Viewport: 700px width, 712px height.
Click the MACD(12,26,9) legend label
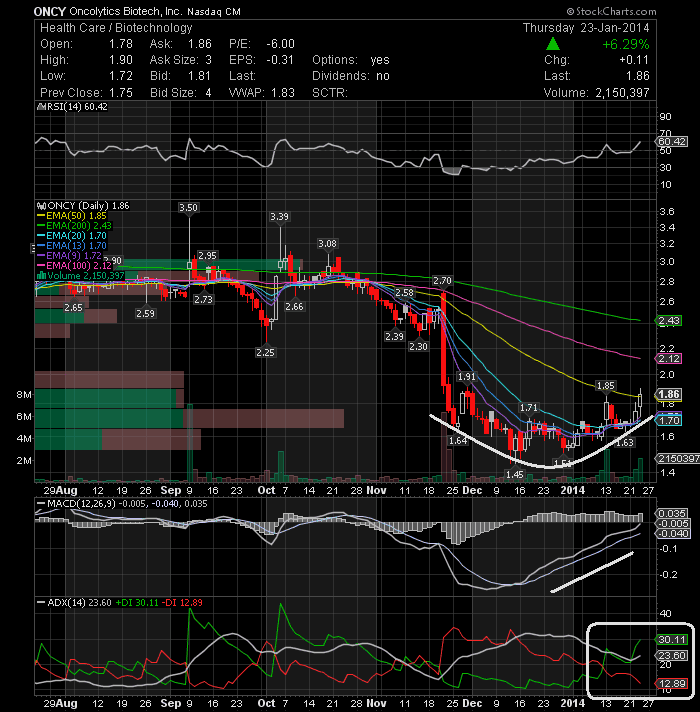(80, 504)
